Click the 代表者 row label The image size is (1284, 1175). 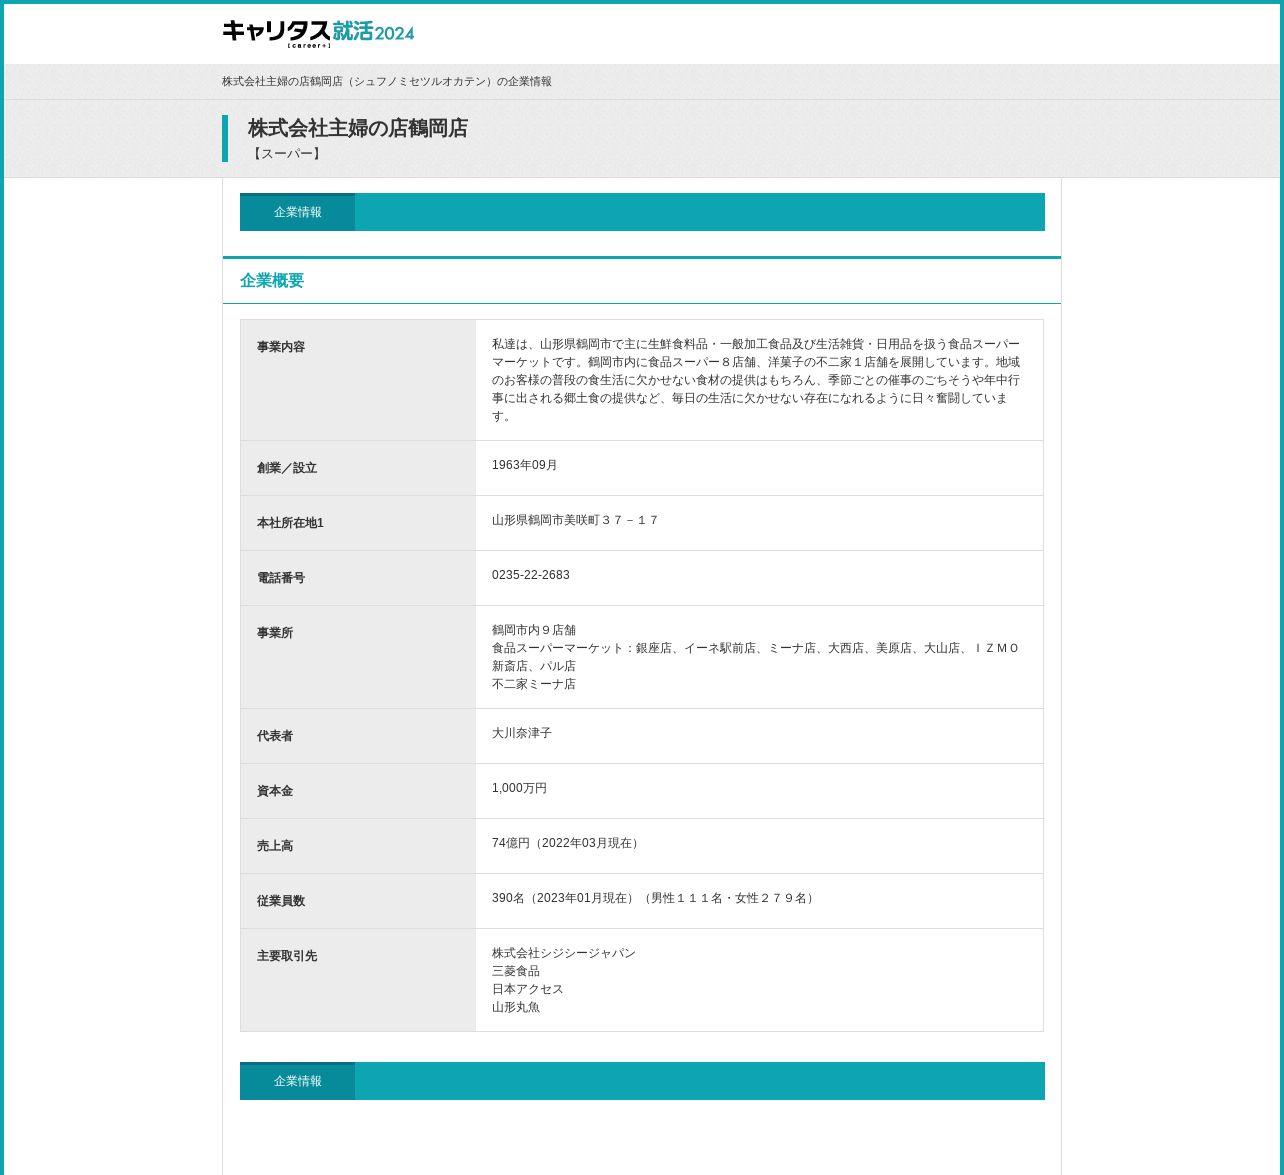click(x=275, y=736)
